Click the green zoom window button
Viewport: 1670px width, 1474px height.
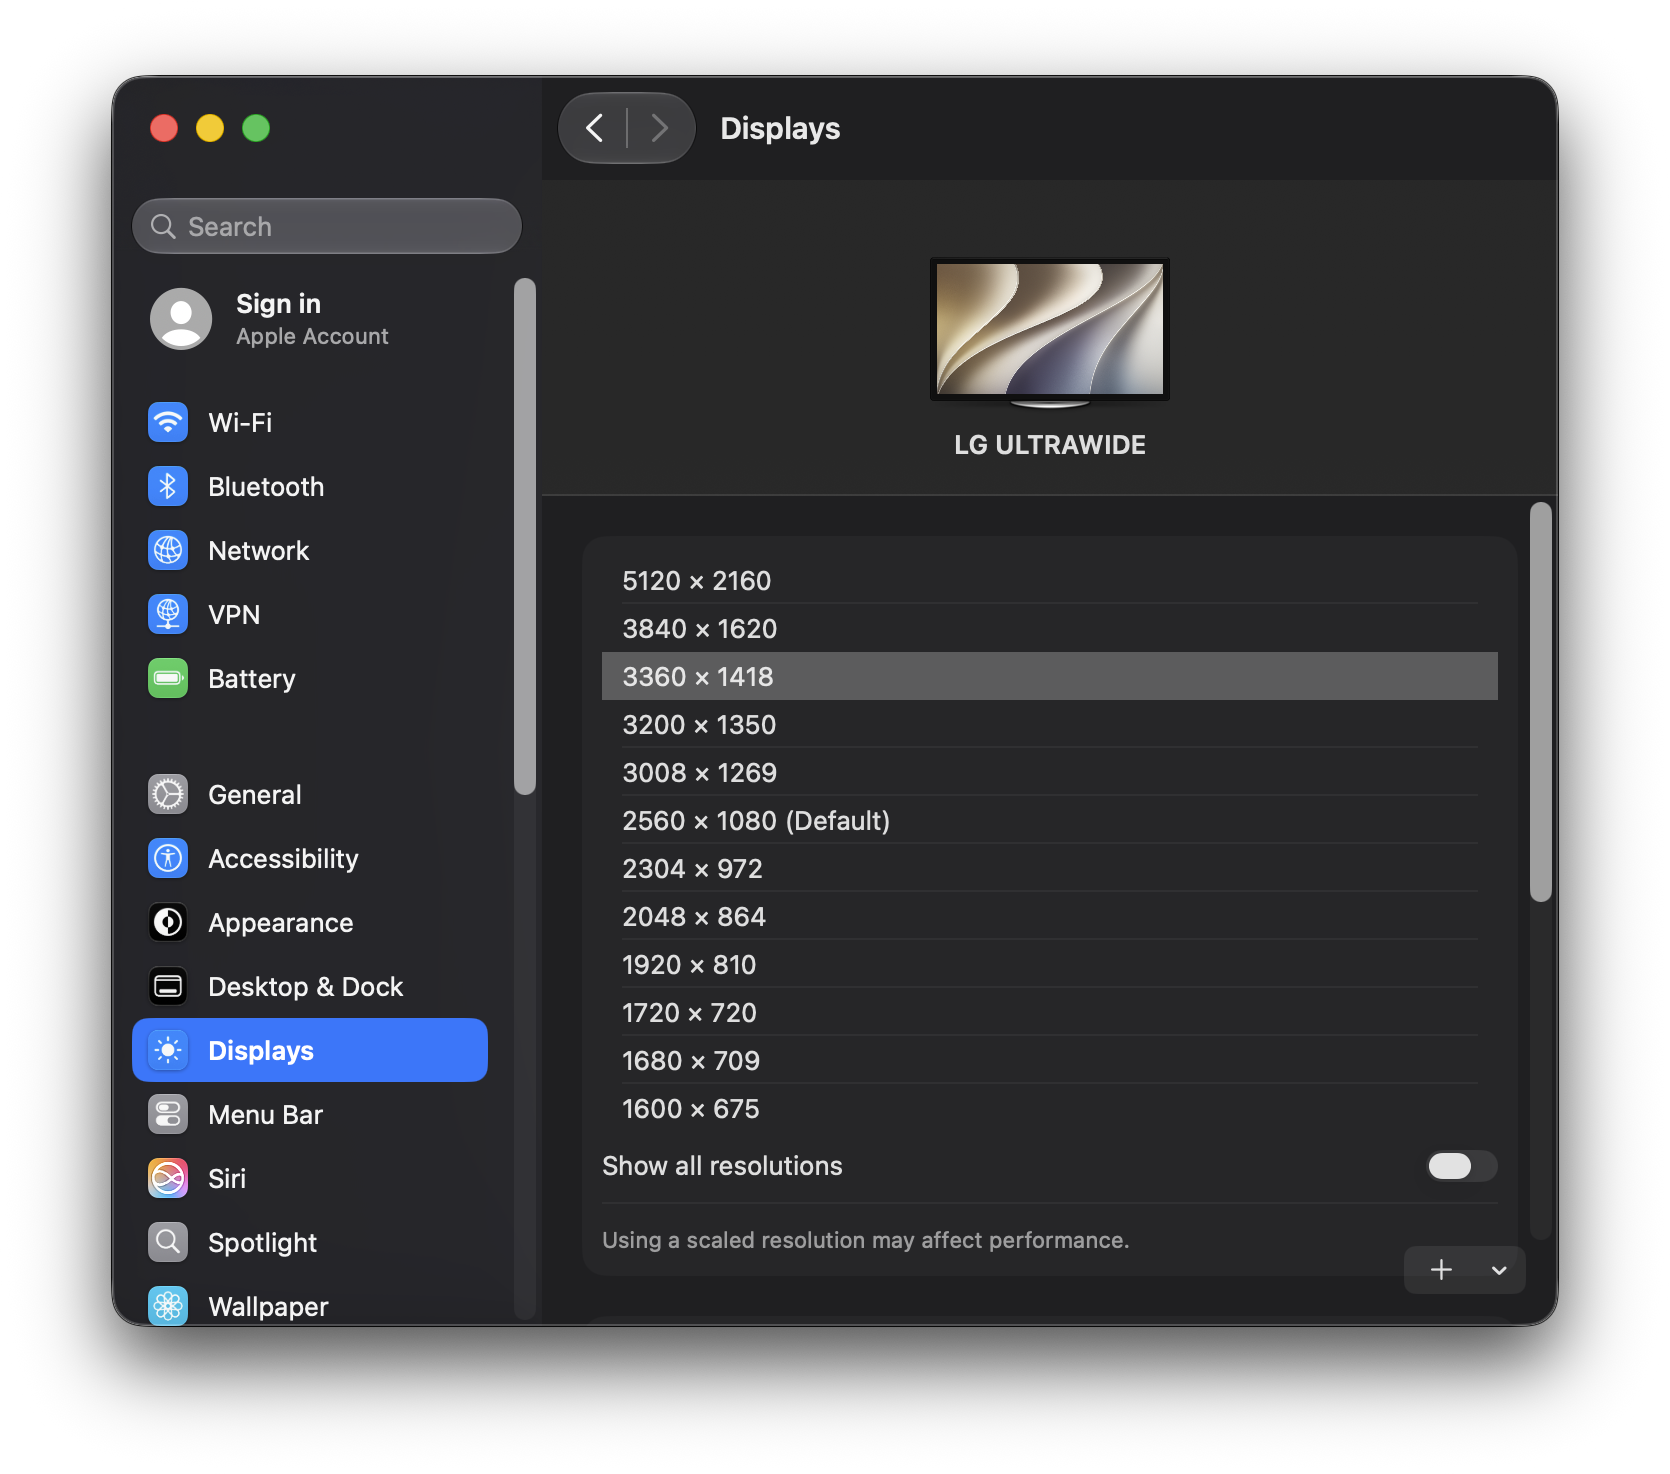click(256, 128)
